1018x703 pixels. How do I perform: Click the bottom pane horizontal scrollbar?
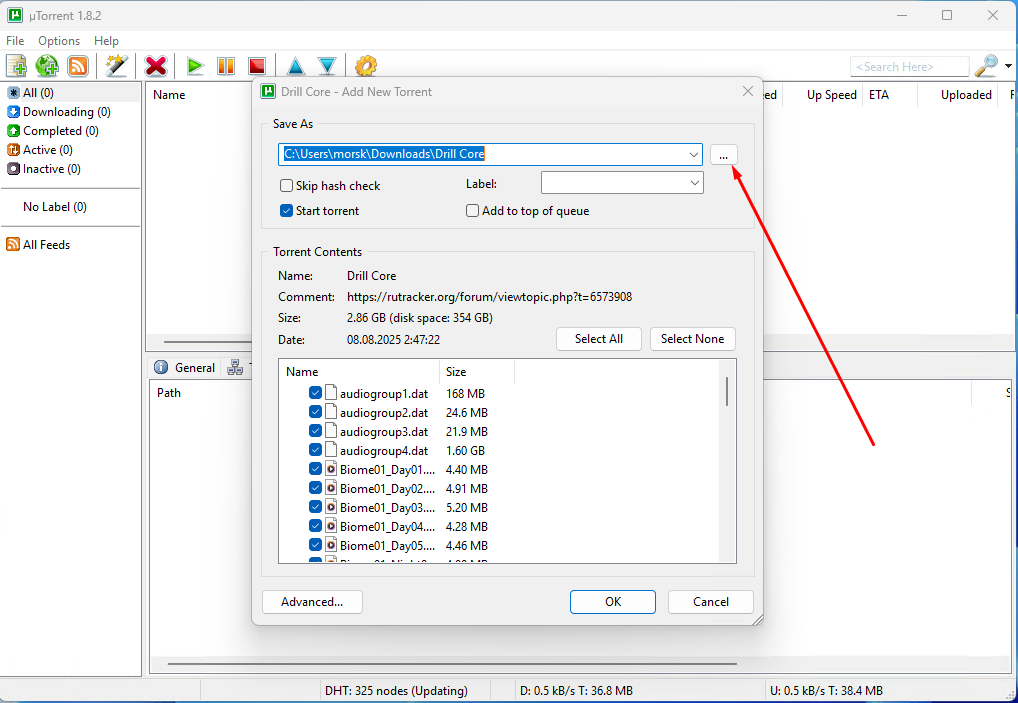[x=453, y=663]
